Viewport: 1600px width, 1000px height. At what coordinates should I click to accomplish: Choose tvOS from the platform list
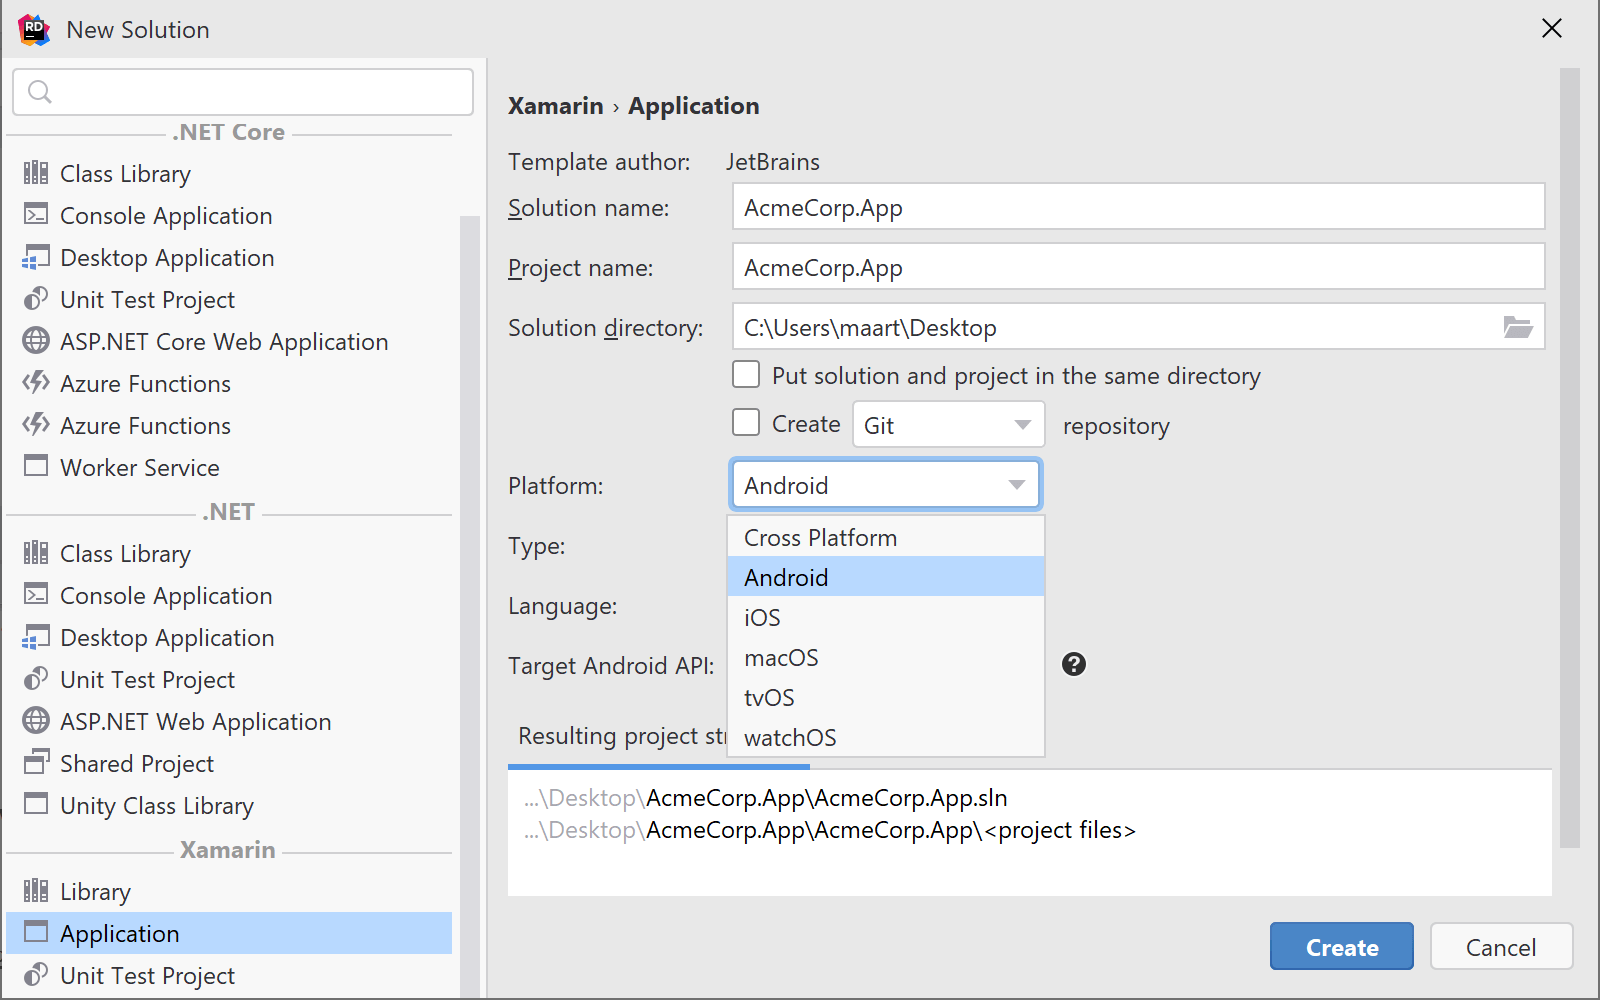(x=886, y=697)
